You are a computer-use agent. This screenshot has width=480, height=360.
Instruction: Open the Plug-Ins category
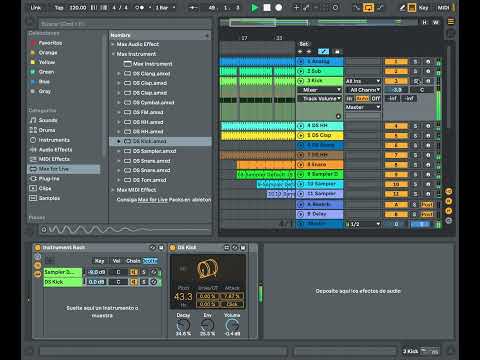[49, 179]
